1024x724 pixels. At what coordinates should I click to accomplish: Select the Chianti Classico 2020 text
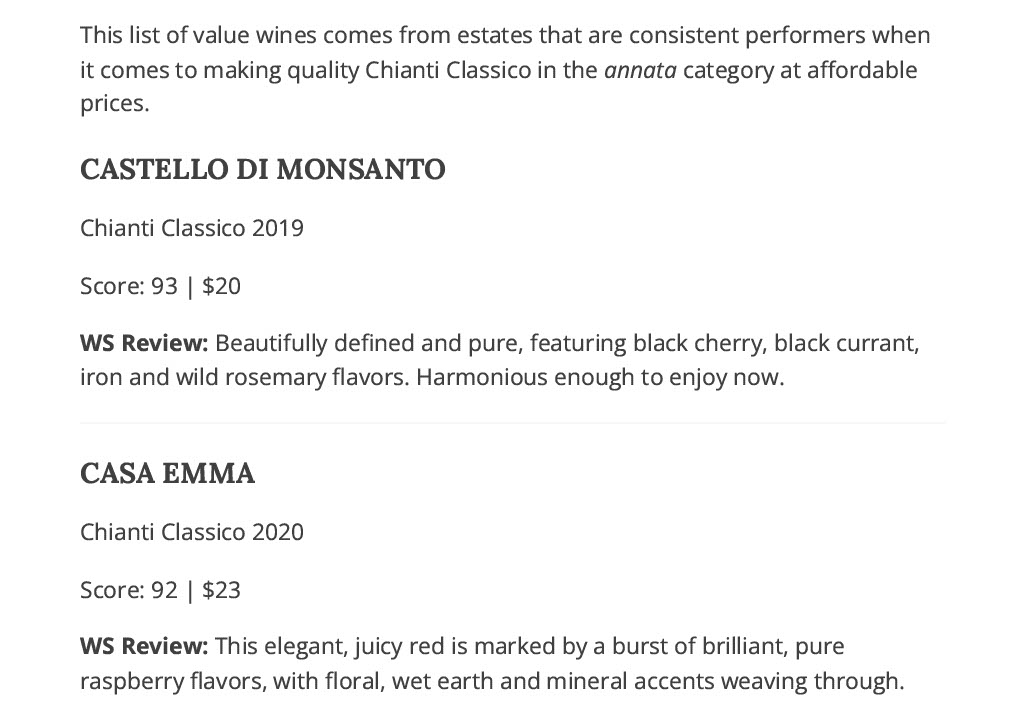192,532
